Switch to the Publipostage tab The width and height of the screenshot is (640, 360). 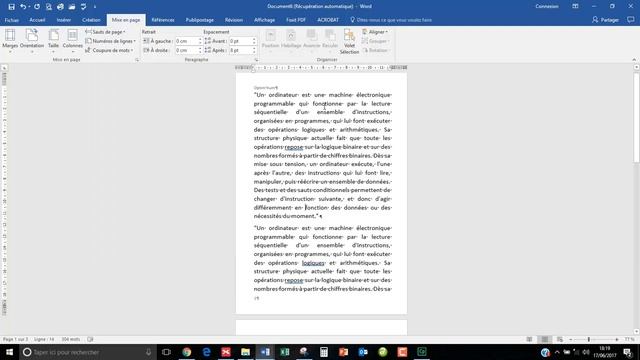200,20
